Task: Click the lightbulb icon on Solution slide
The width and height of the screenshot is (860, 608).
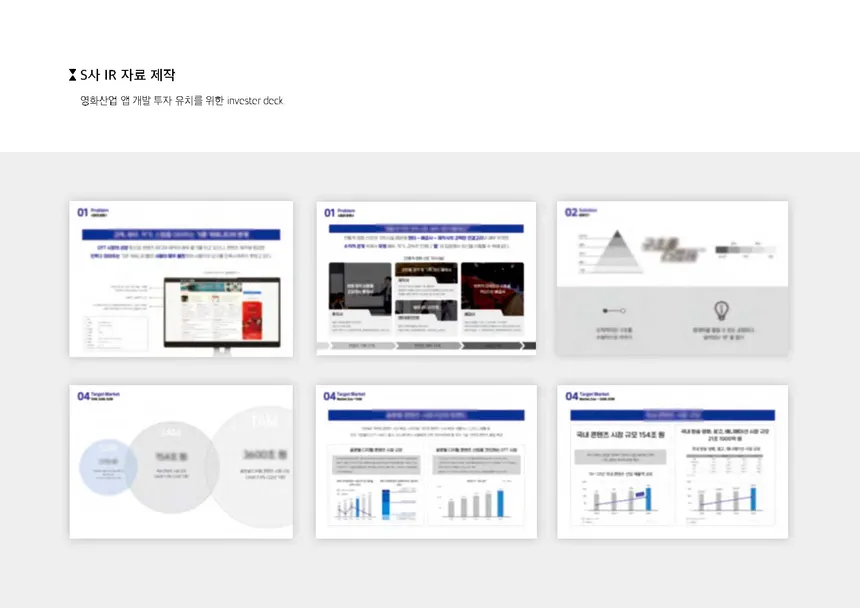Action: point(721,311)
